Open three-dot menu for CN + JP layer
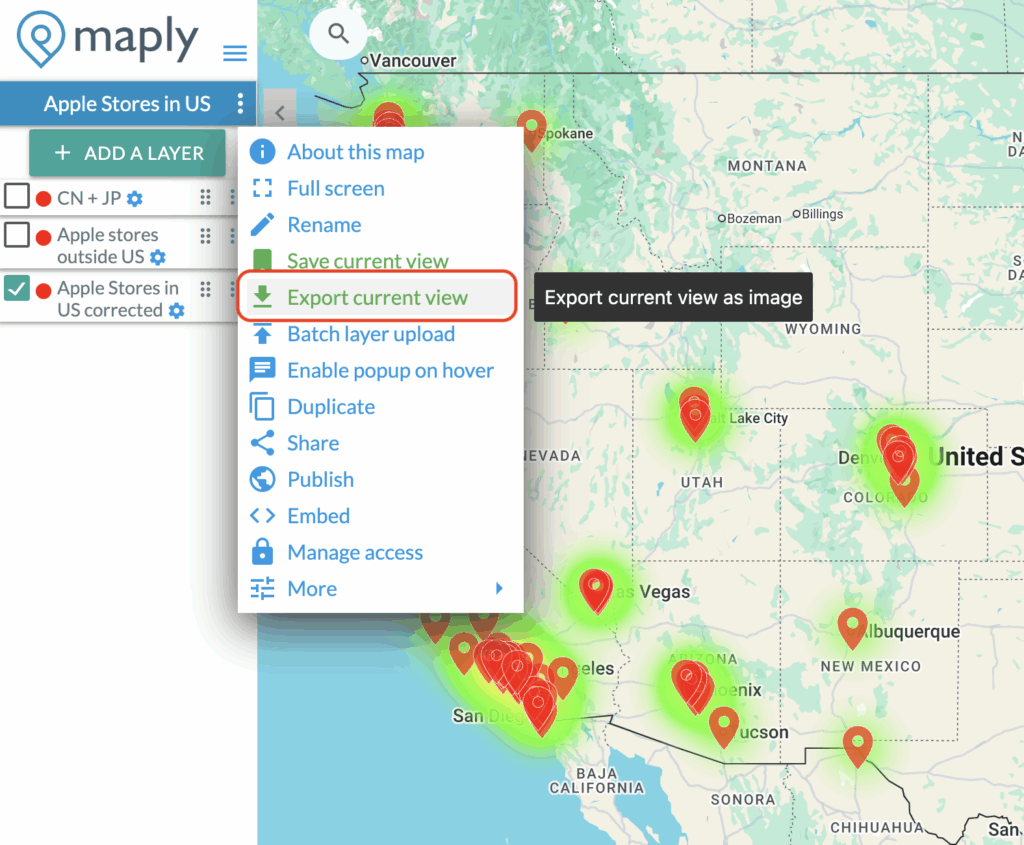Image resolution: width=1024 pixels, height=845 pixels. pyautogui.click(x=232, y=198)
